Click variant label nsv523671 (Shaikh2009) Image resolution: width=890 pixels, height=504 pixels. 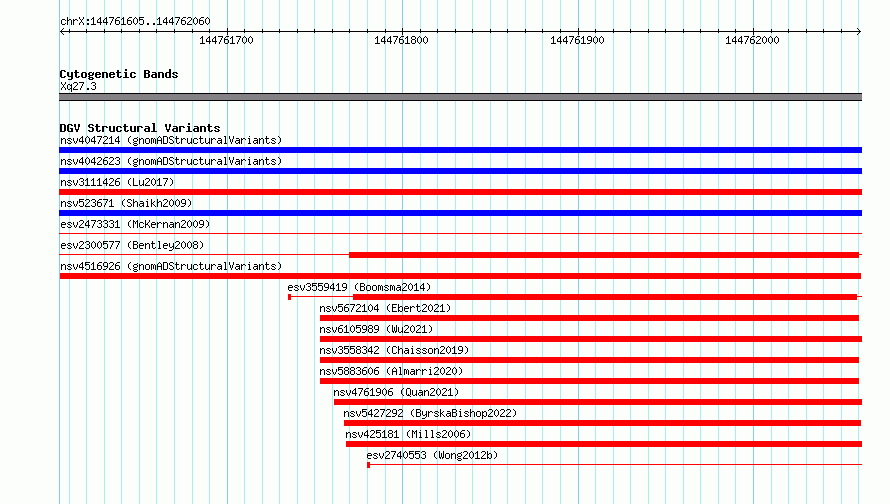pos(126,203)
